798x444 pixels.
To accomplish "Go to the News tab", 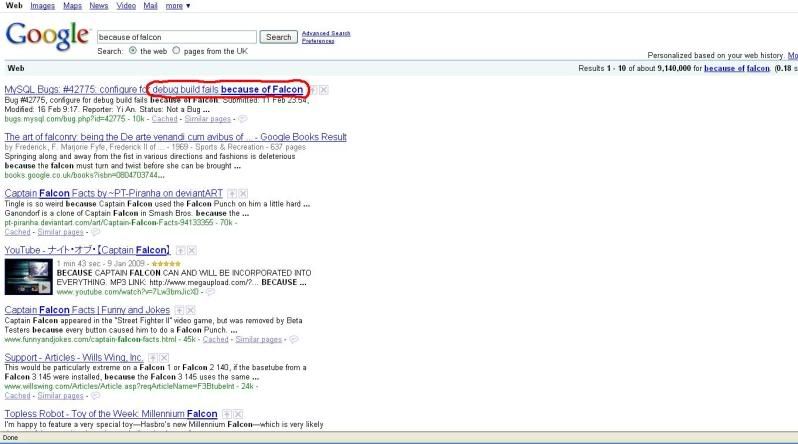I will [x=99, y=6].
